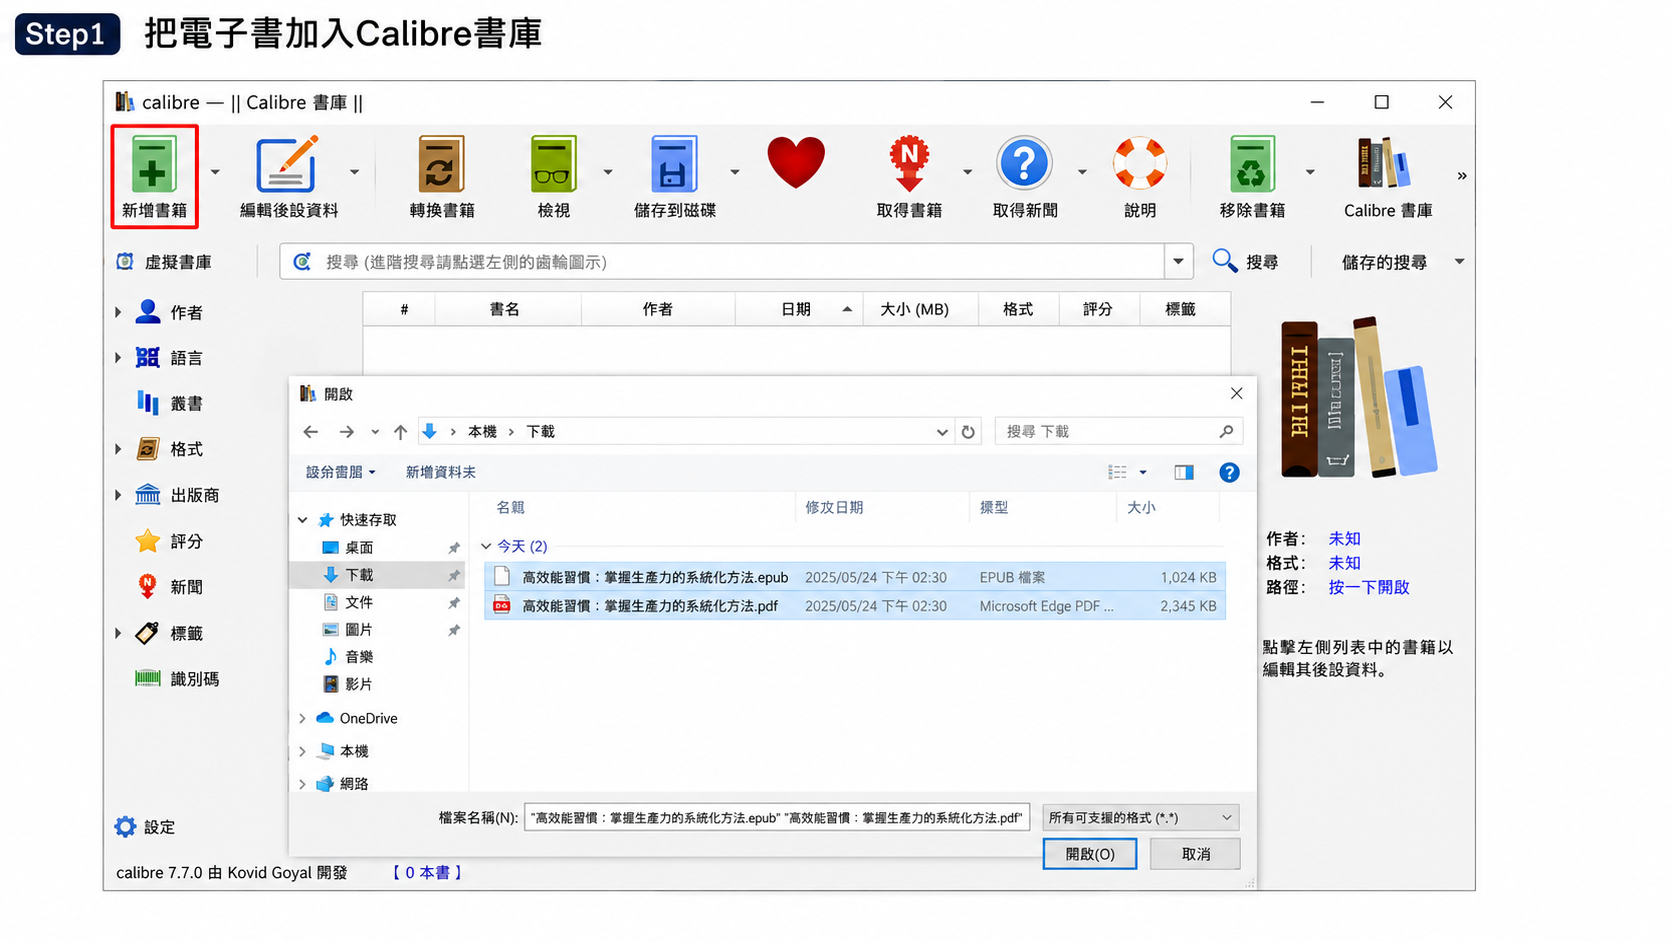Click the 設定 gear settings button

(x=145, y=827)
